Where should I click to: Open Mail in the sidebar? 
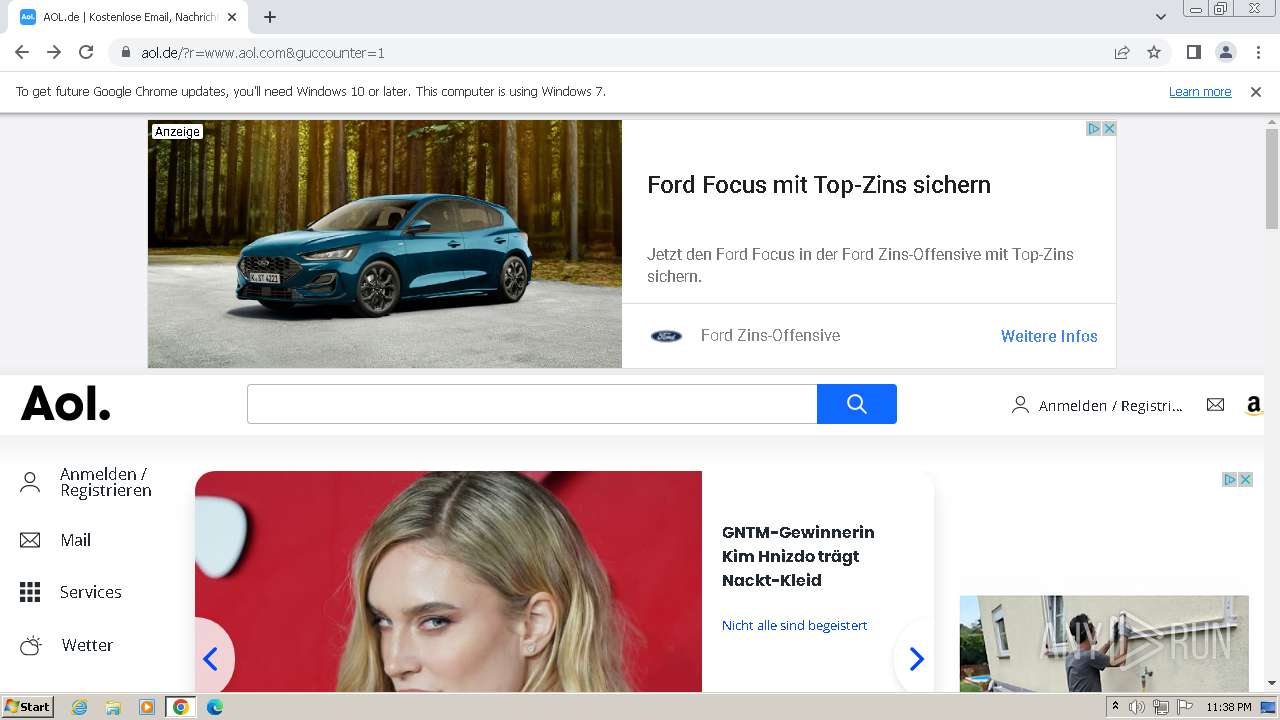(56, 540)
